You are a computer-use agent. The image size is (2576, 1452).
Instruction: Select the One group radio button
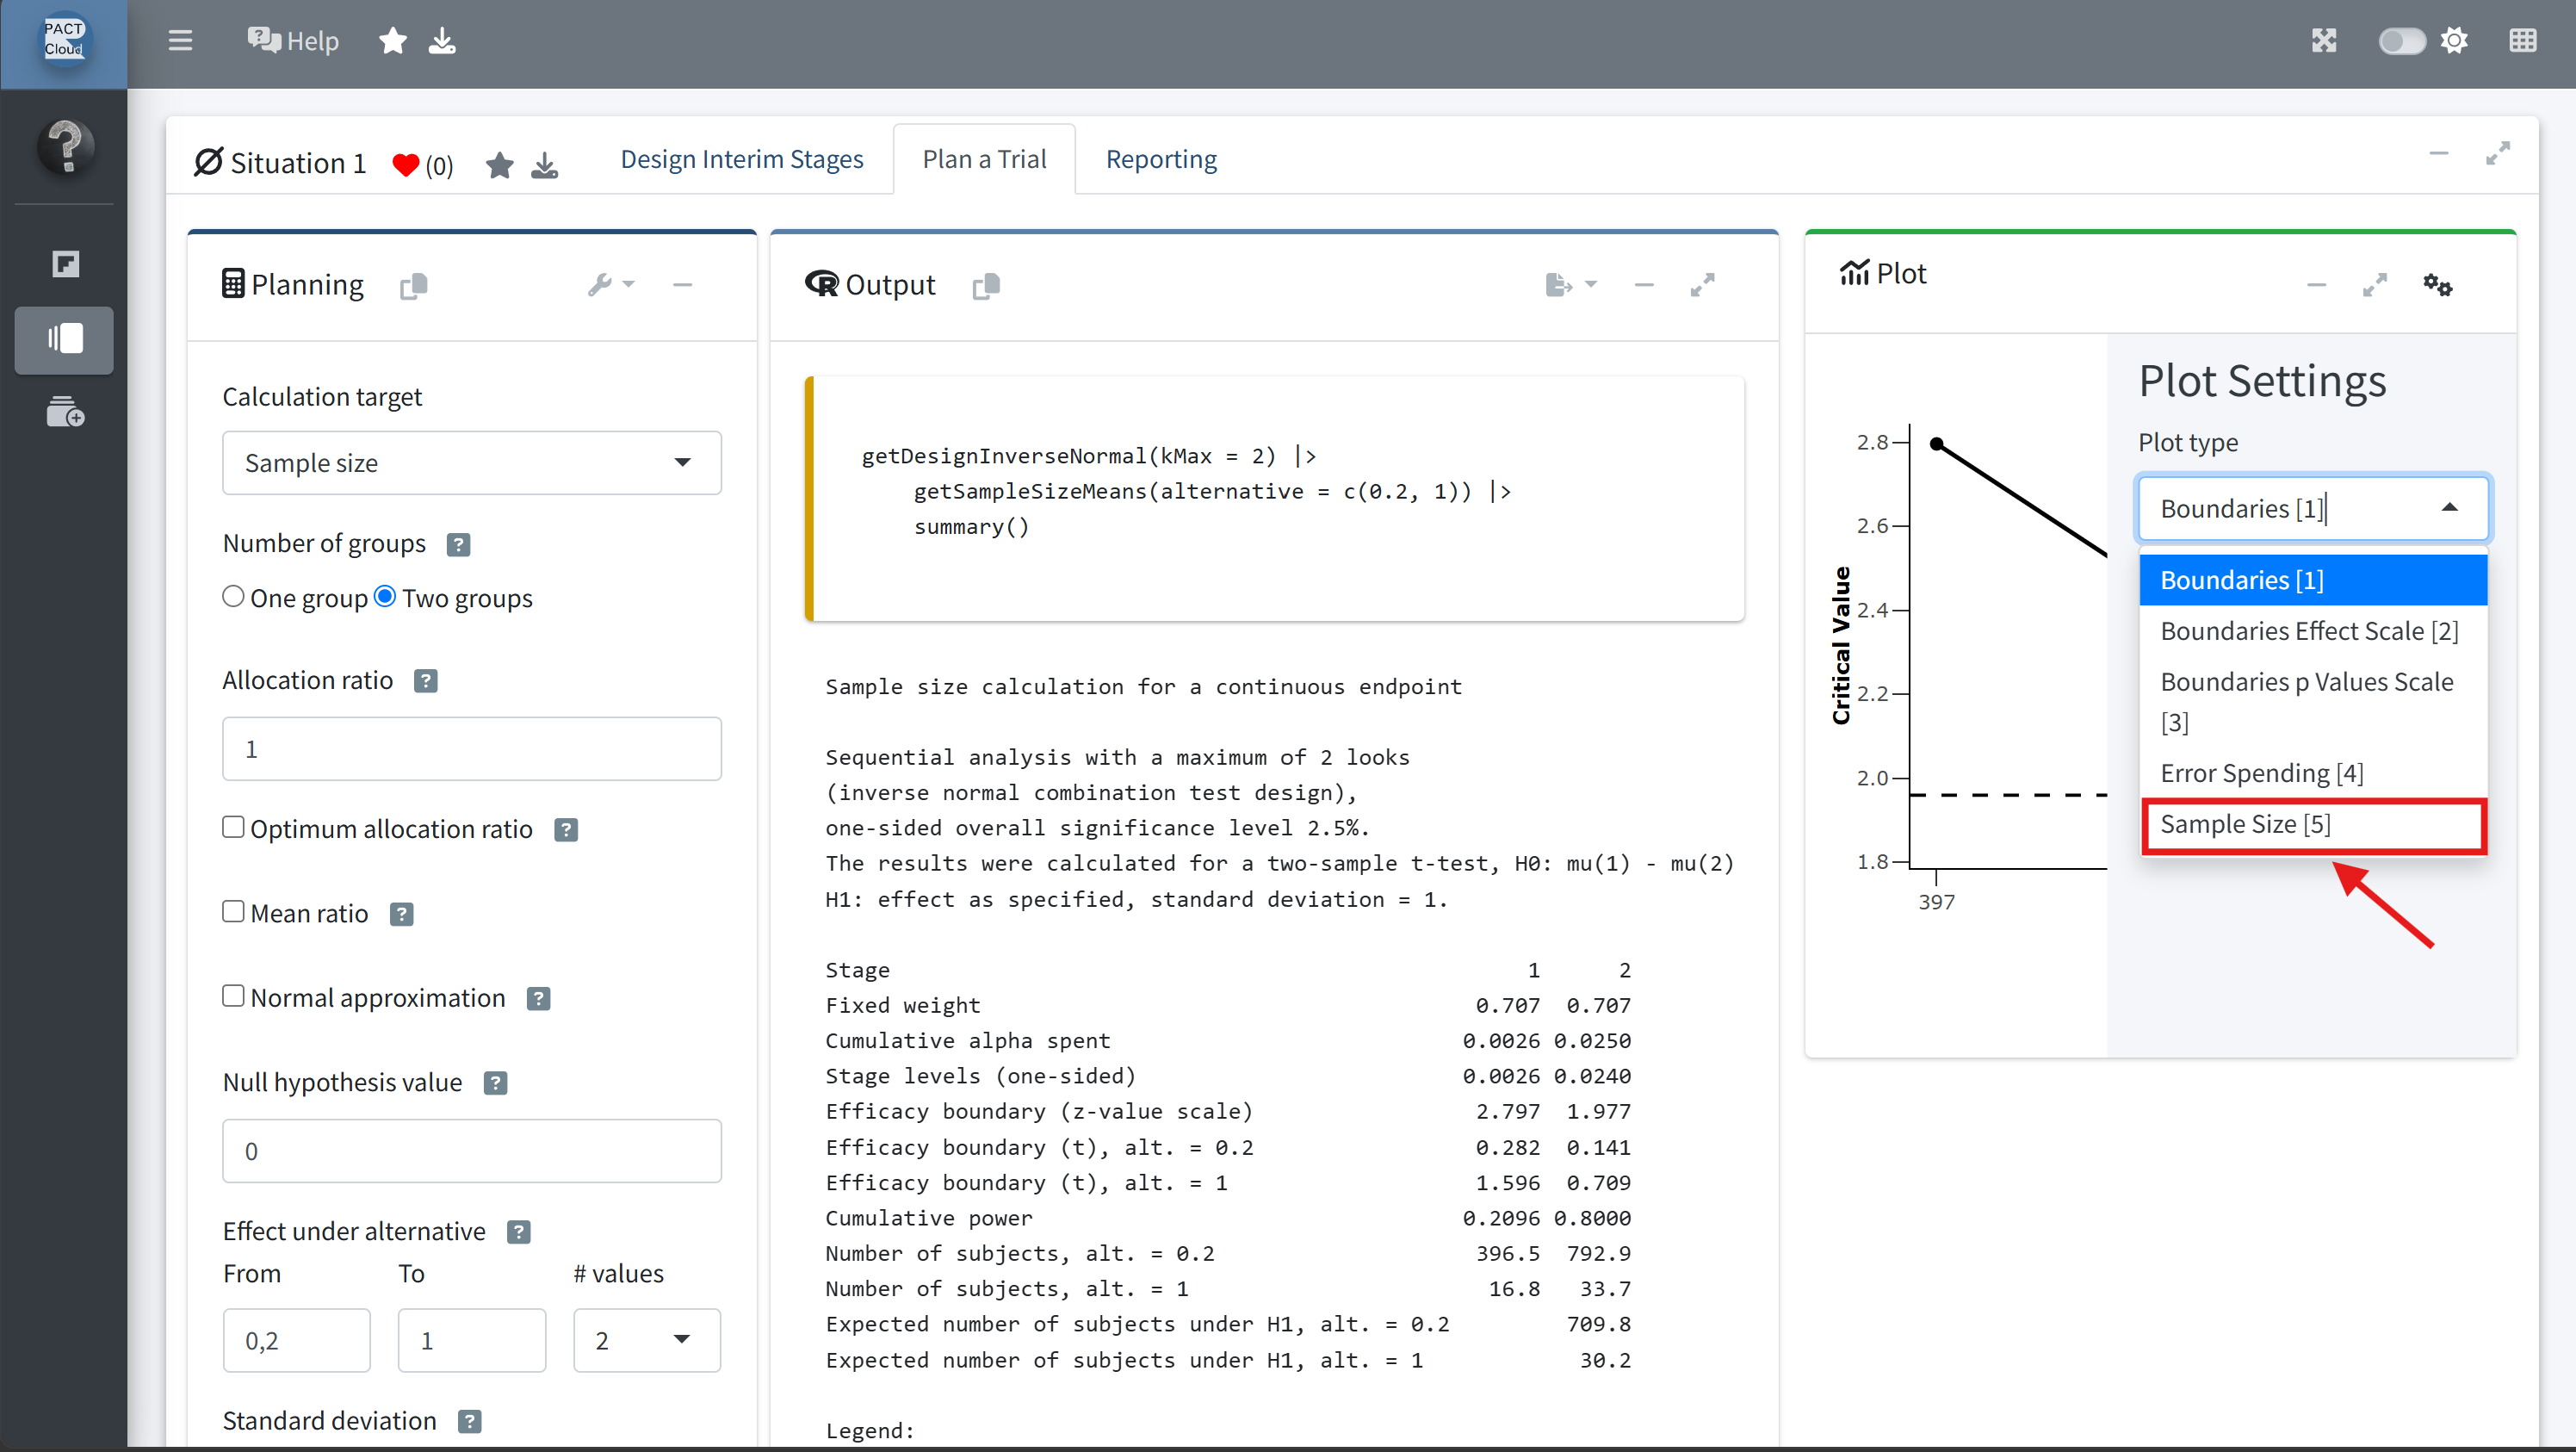pyautogui.click(x=233, y=597)
